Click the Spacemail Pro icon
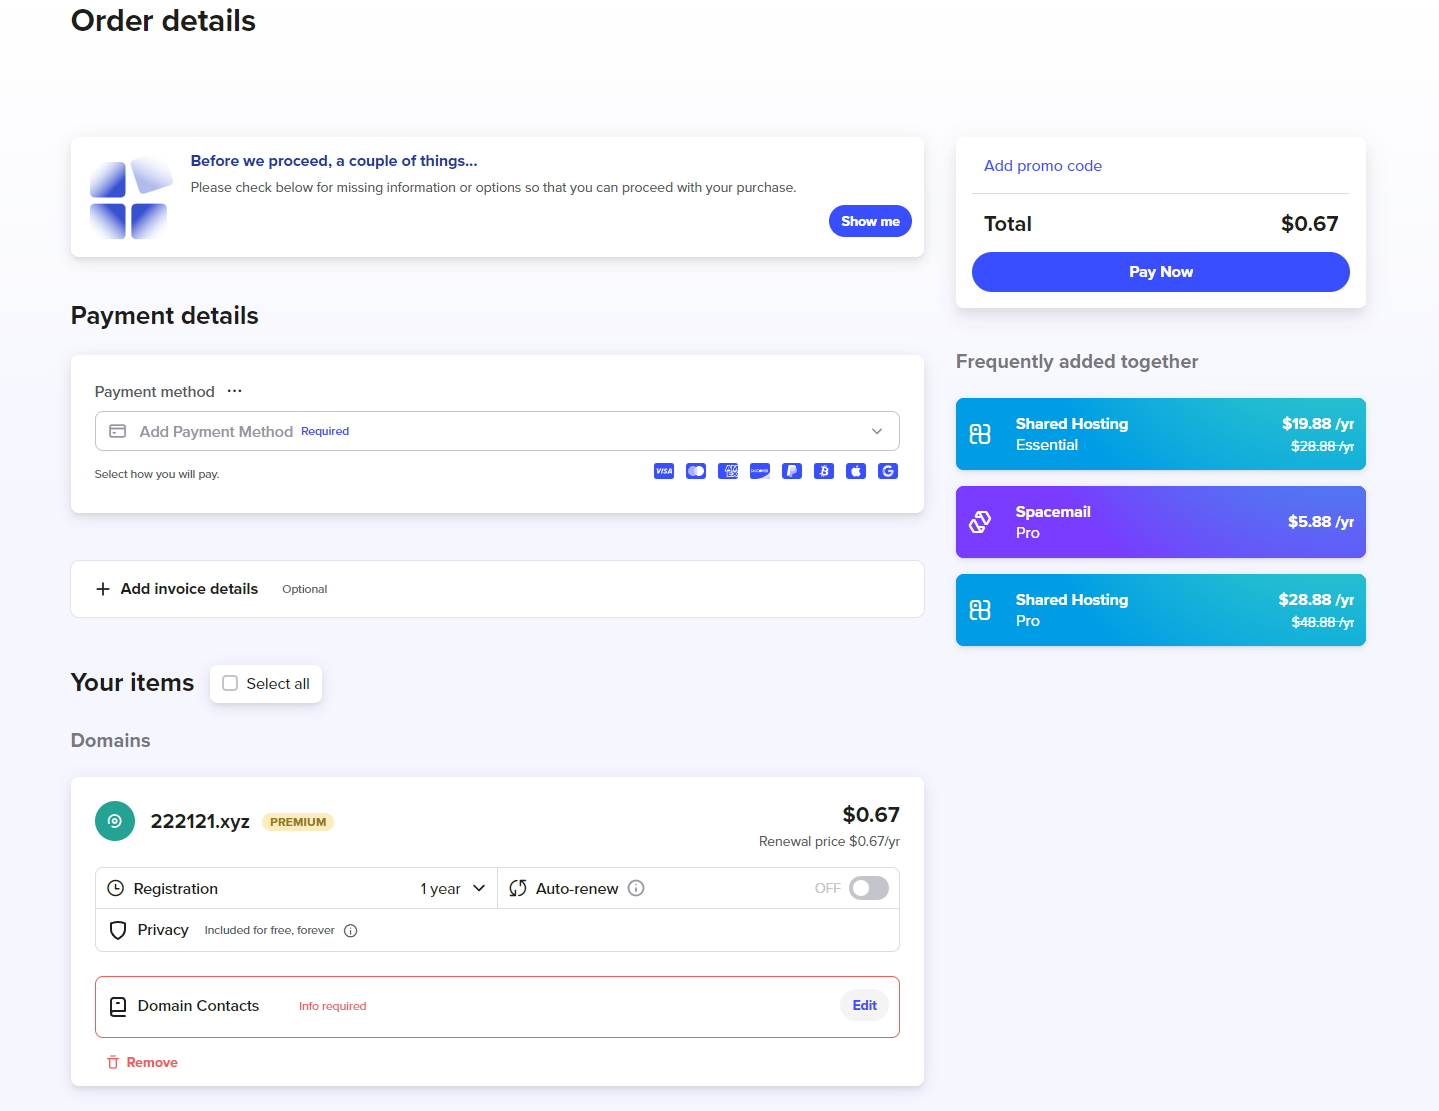This screenshot has height=1111, width=1439. pos(980,522)
